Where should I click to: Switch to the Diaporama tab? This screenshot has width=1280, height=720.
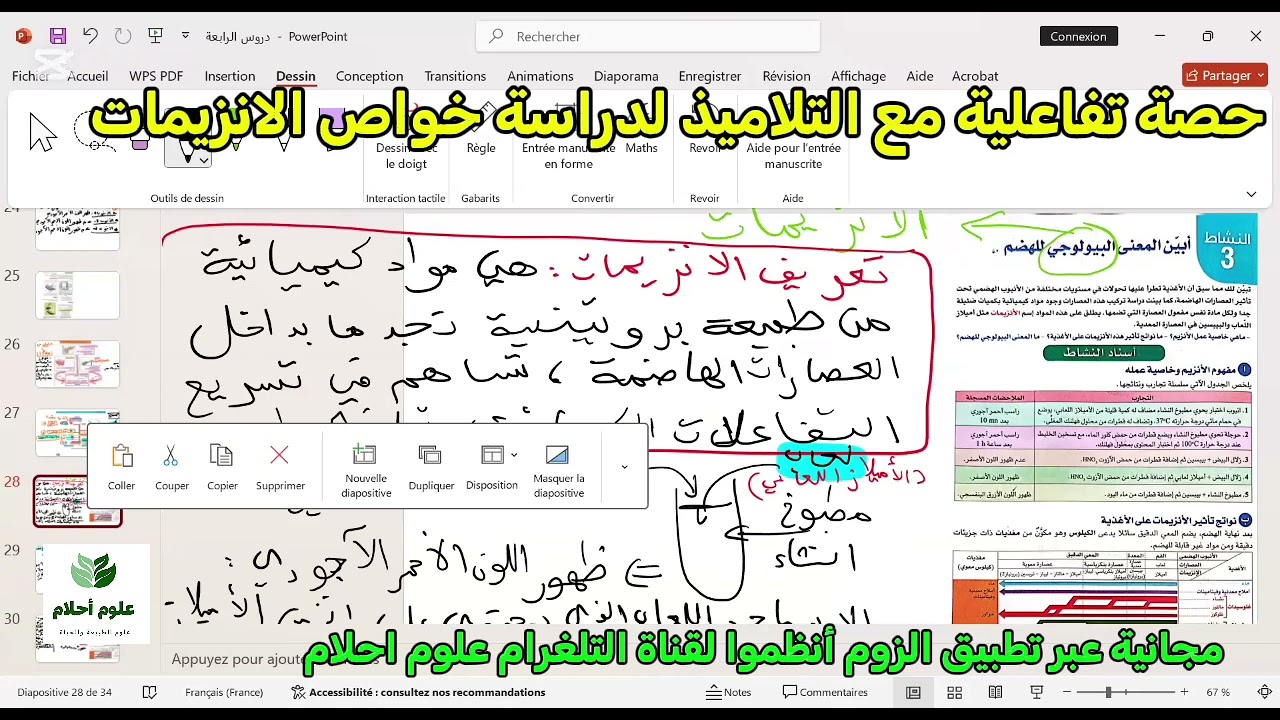pos(626,76)
